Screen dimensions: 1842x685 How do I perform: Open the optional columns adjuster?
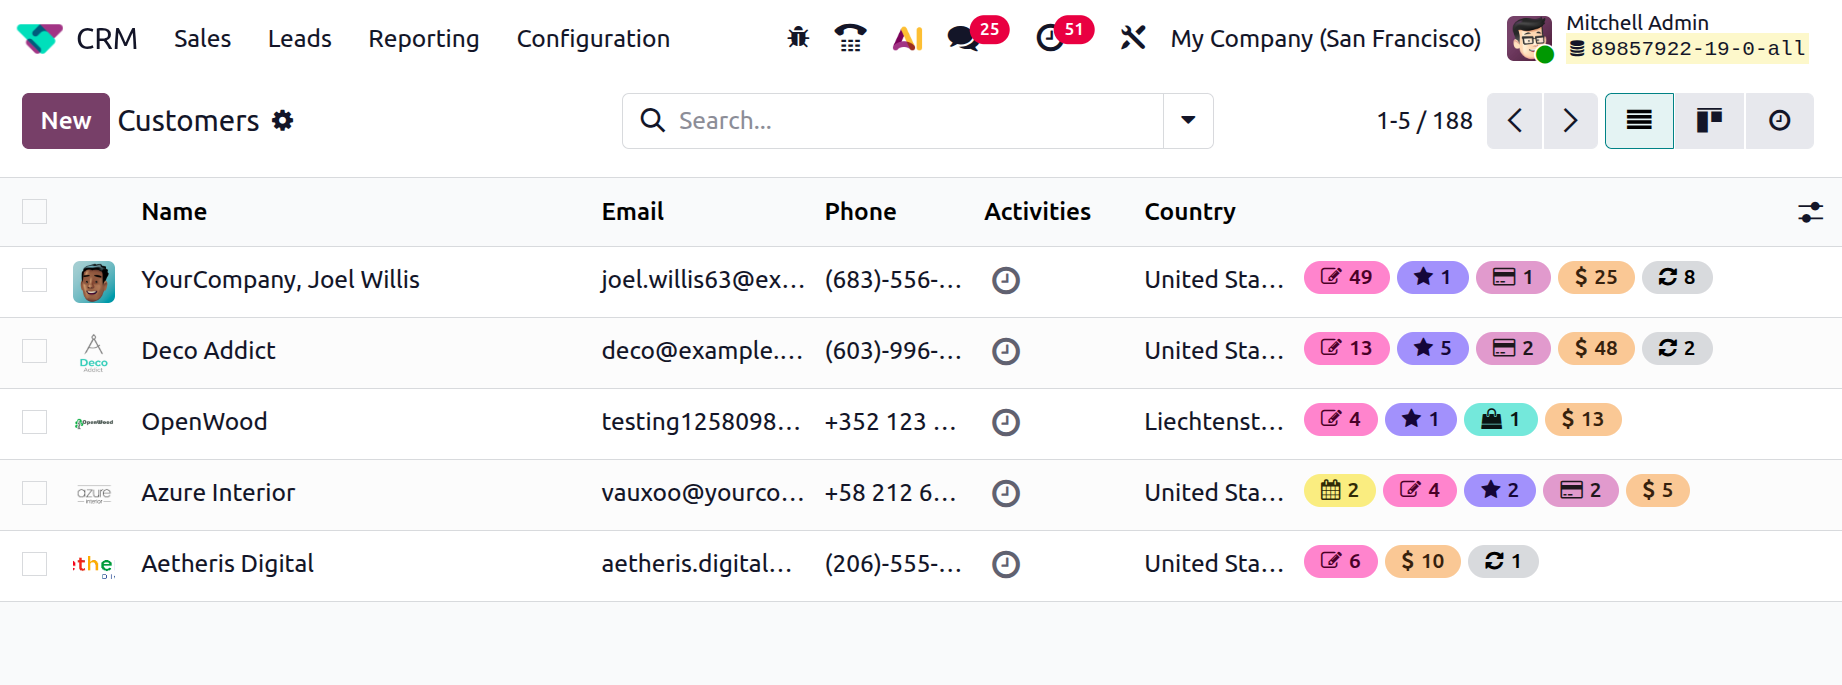1810,212
